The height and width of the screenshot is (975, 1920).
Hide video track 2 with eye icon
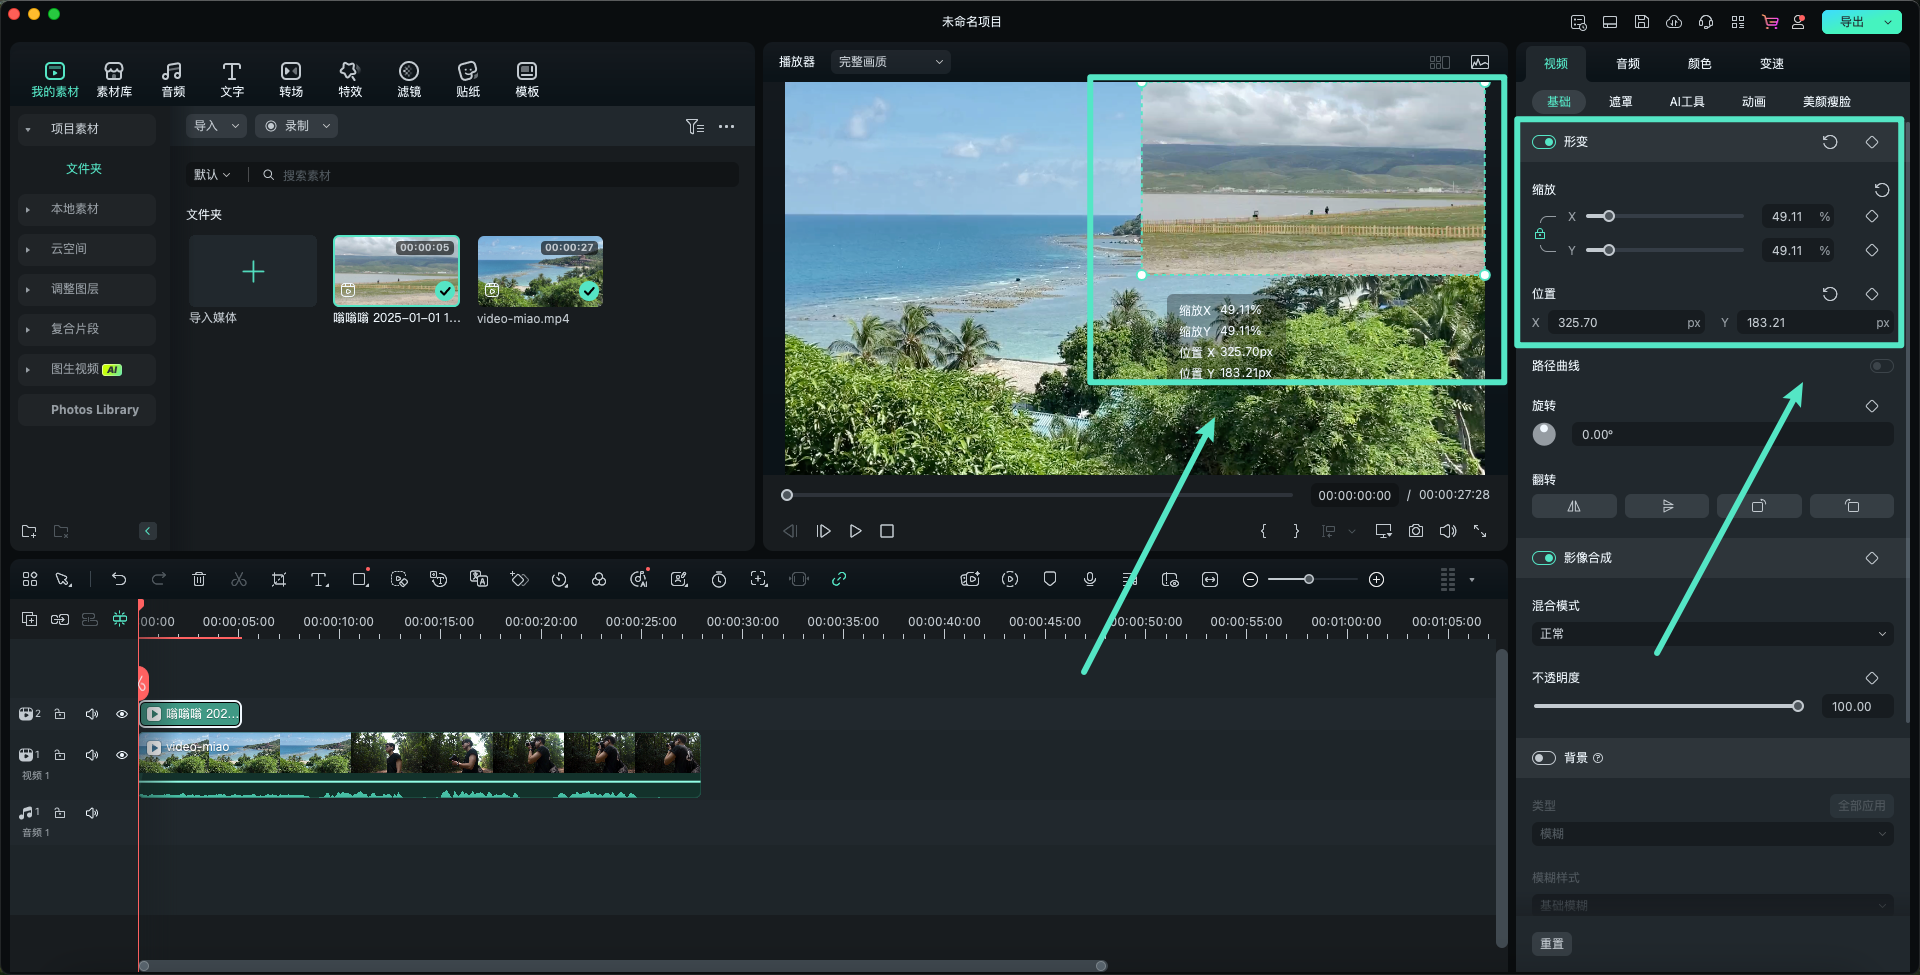pyautogui.click(x=122, y=714)
